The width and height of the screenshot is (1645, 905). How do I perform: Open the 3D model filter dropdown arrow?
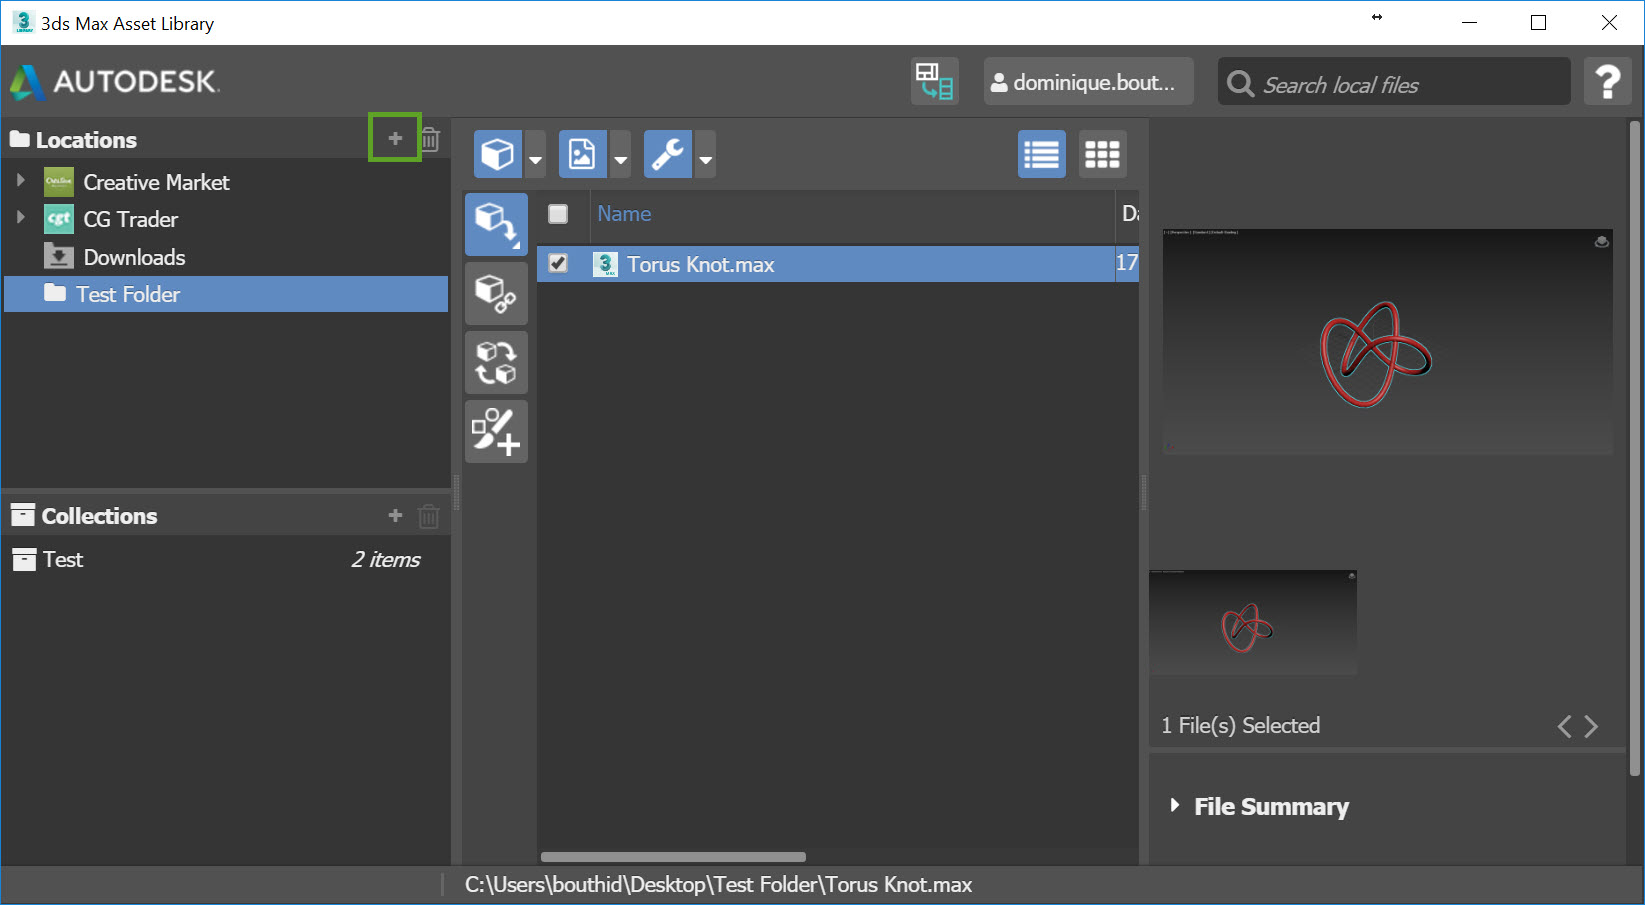pyautogui.click(x=535, y=154)
